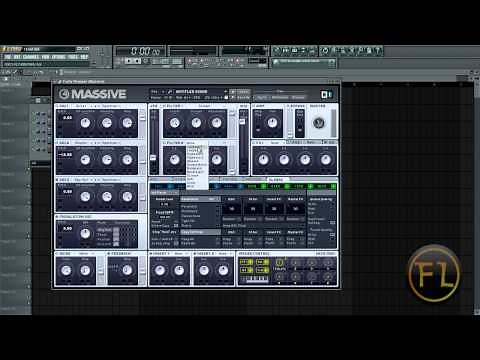
Task: Click the Save MIDI button in Macro Control
Action: coord(325,254)
